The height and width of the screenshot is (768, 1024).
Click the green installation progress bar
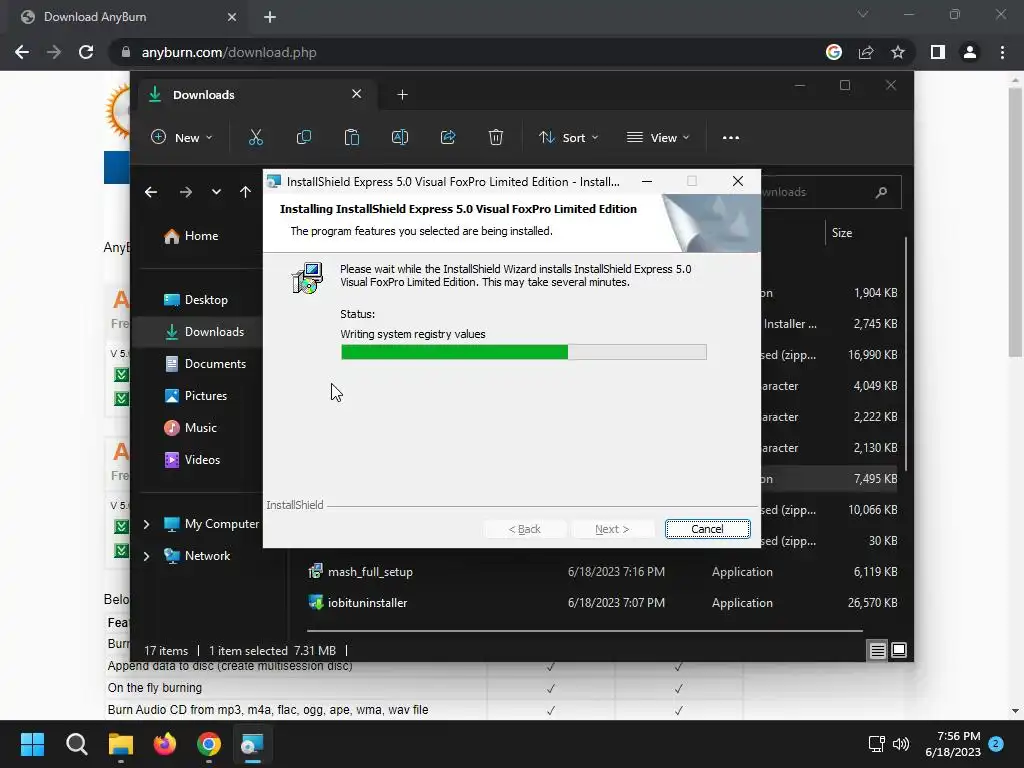click(x=524, y=352)
